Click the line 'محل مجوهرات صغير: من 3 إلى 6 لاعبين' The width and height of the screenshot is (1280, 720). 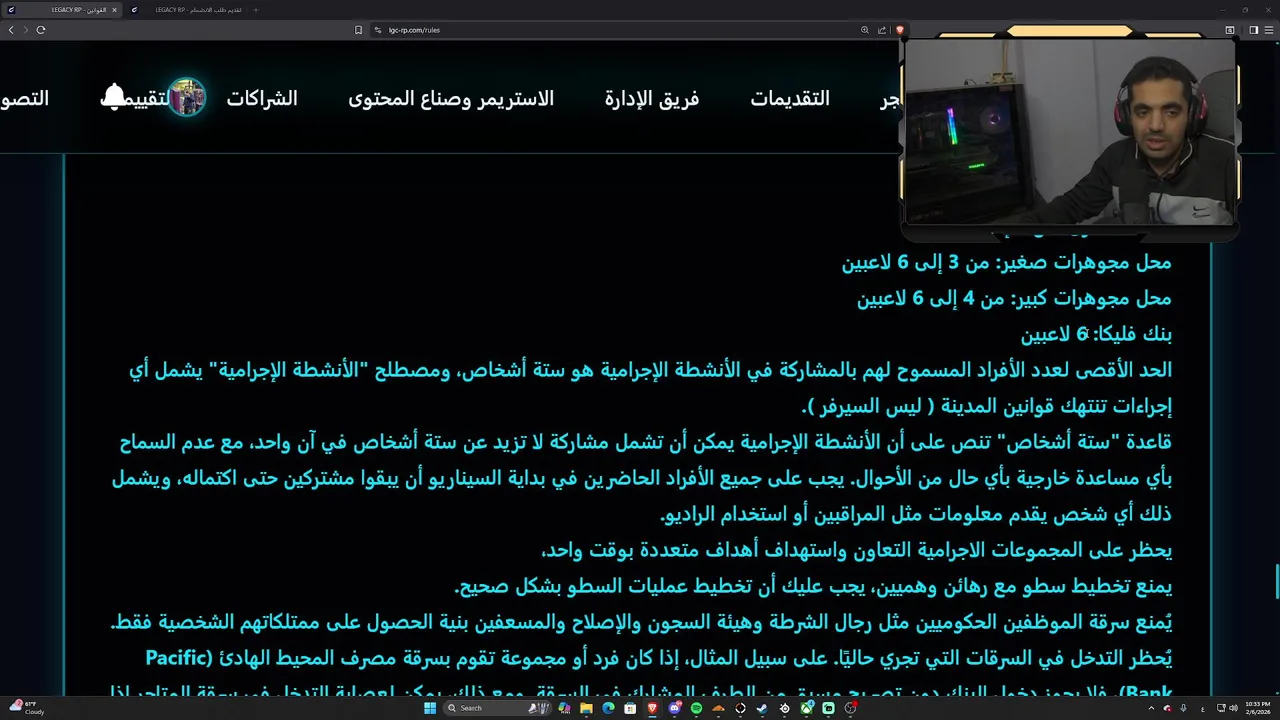(1006, 263)
